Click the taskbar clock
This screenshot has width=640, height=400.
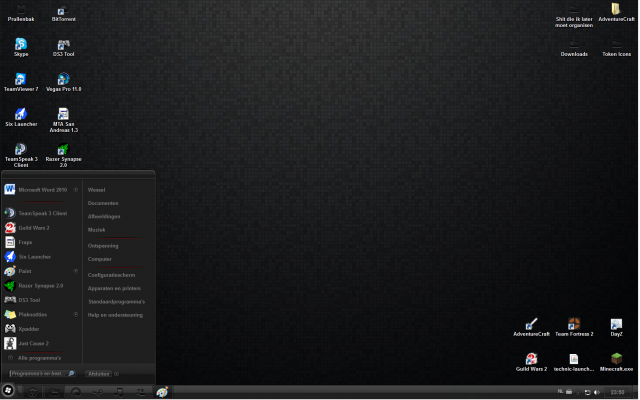pos(617,392)
